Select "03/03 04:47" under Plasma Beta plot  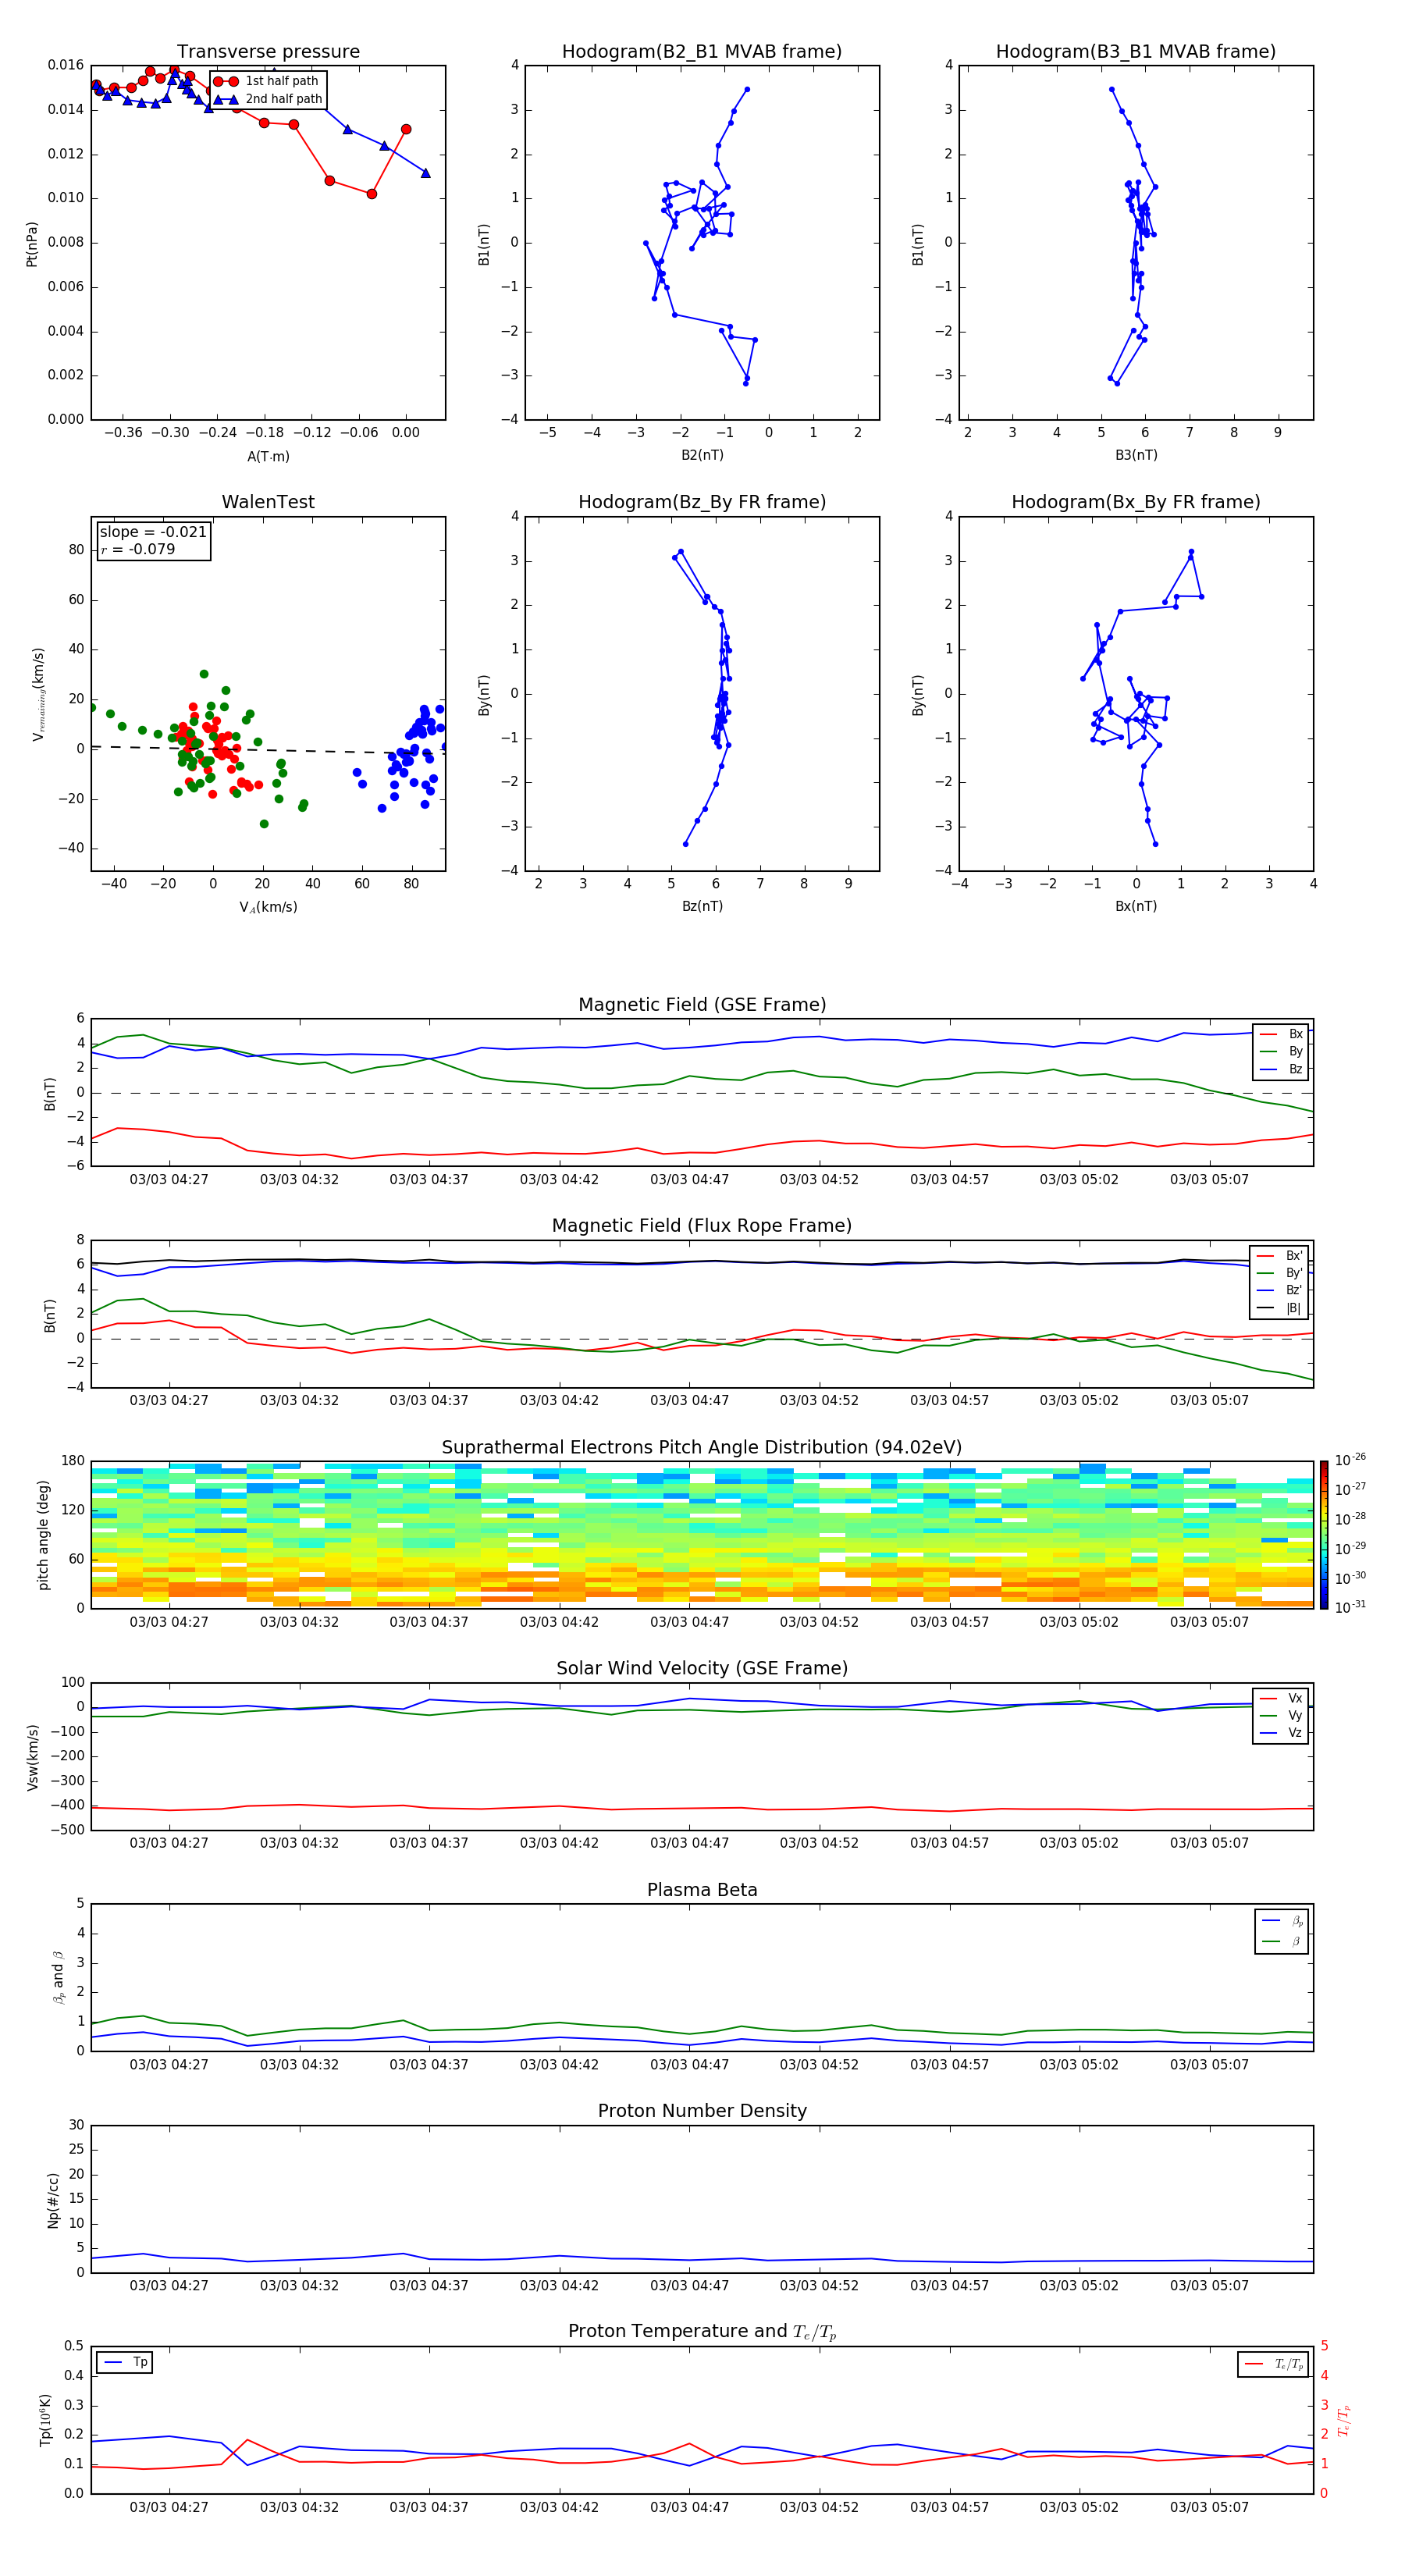[689, 2064]
